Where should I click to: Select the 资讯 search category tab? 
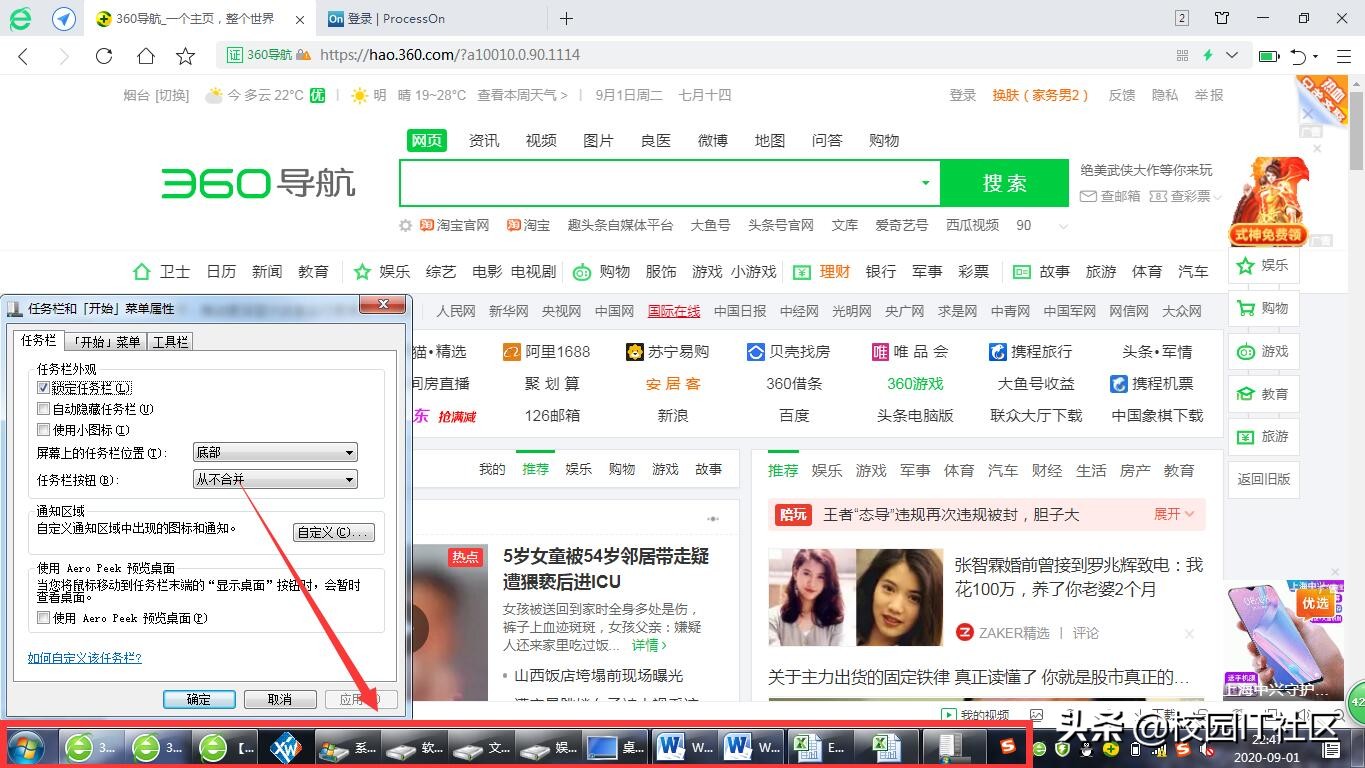[484, 141]
